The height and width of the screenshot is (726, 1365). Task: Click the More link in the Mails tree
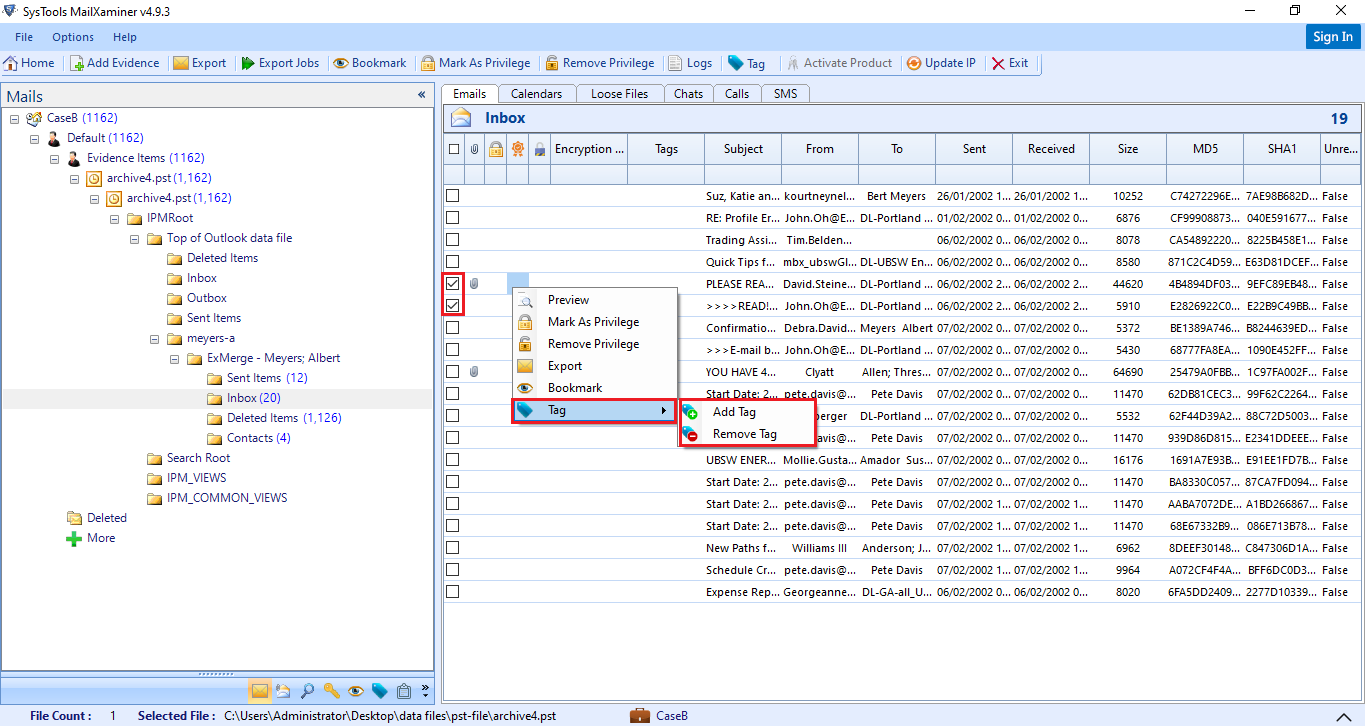(99, 537)
